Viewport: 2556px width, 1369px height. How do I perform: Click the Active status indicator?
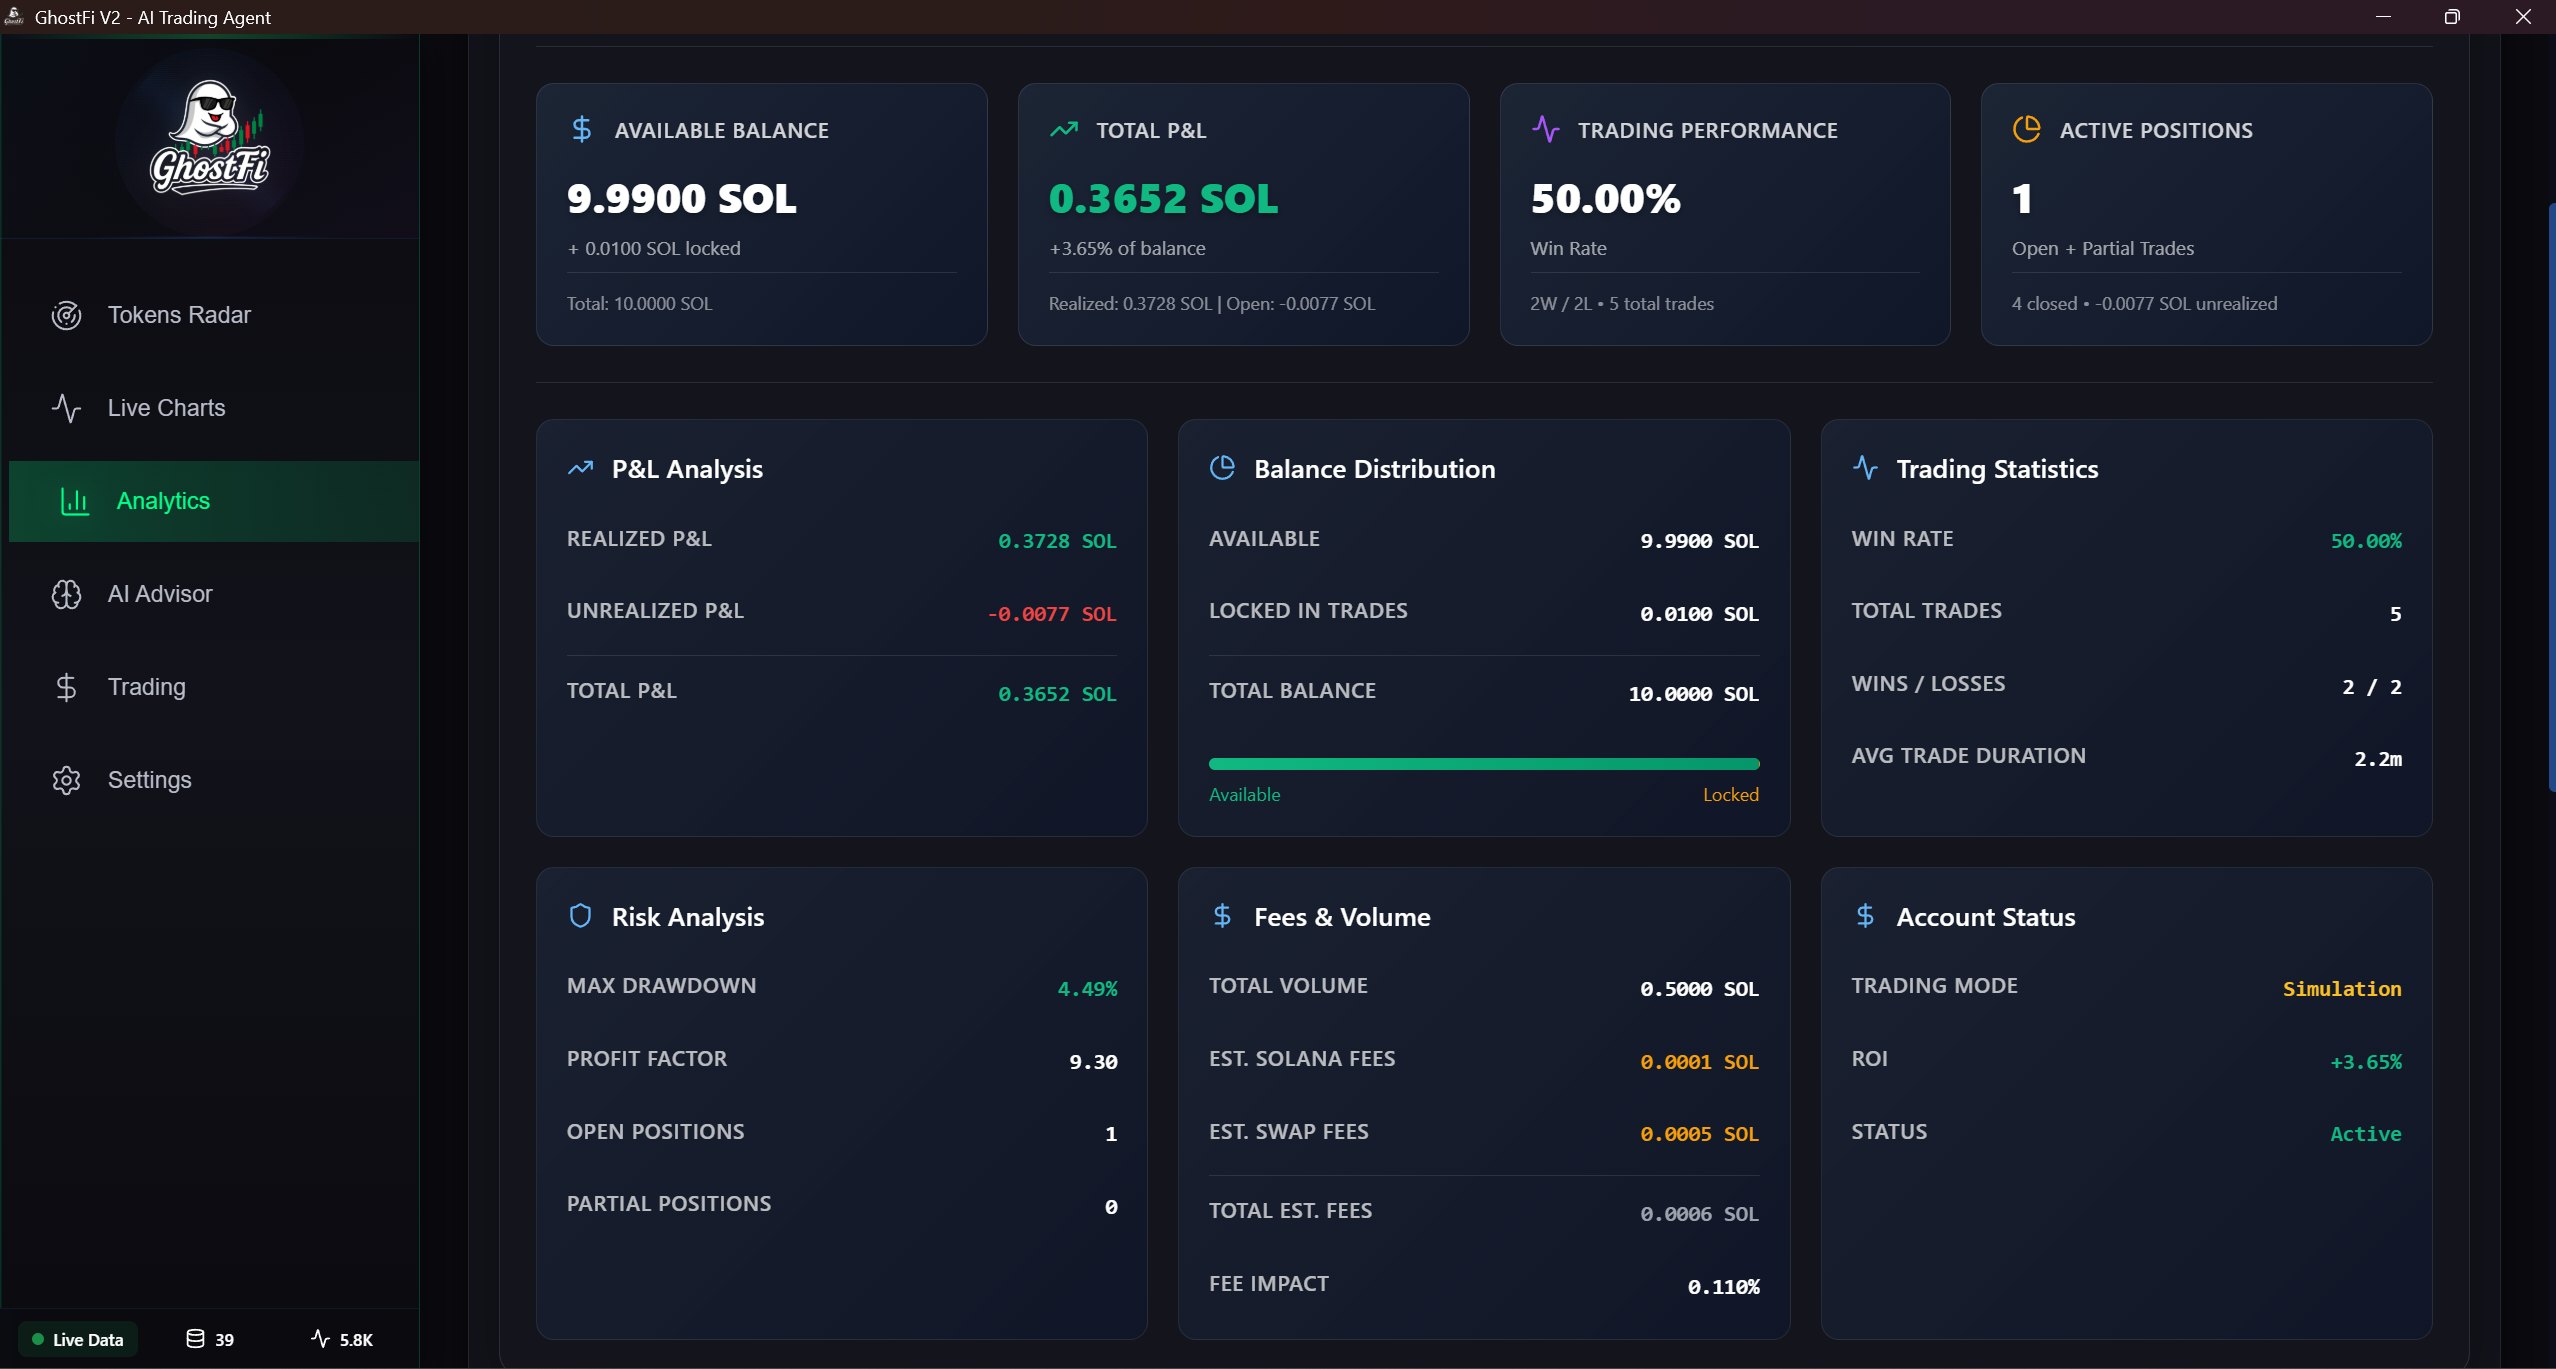2366,1134
